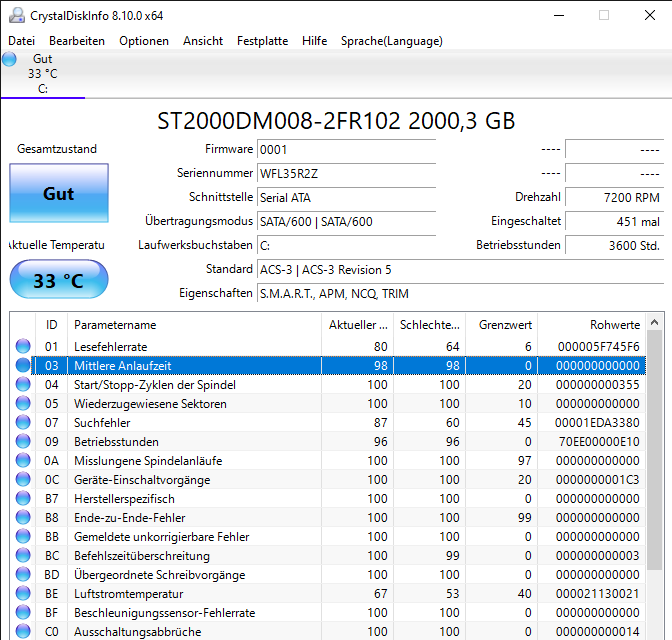The image size is (672, 640).
Task: Open the Optionen menu
Action: coord(144,41)
